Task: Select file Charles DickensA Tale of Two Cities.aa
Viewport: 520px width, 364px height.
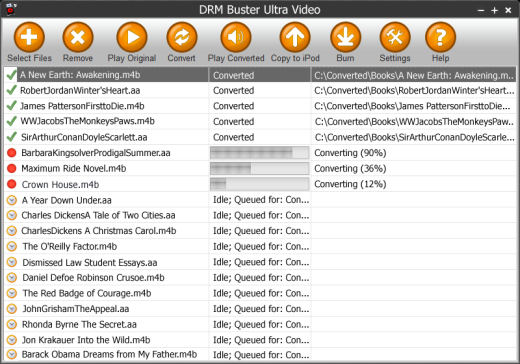Action: coord(98,215)
